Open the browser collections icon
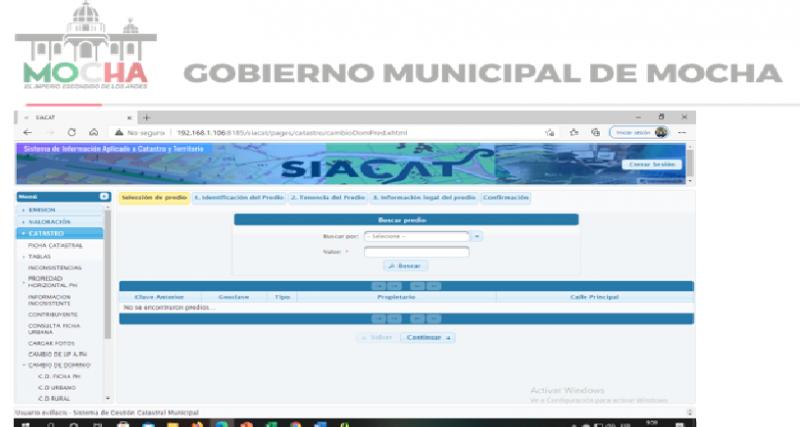This screenshot has width=800, height=427. coord(595,132)
